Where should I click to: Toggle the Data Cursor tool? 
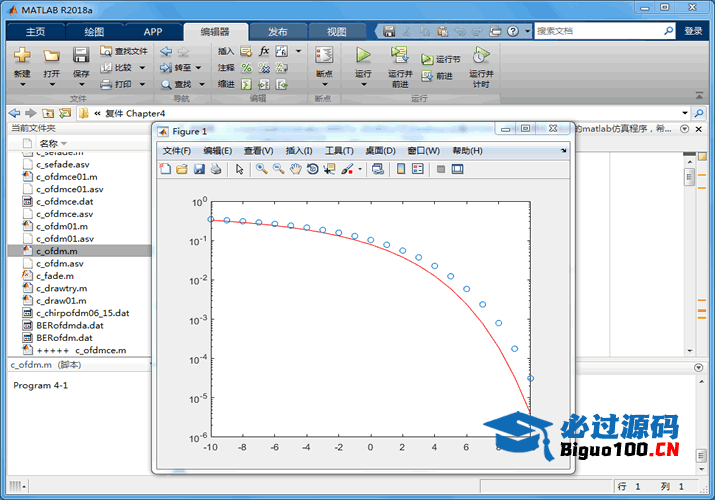329,170
